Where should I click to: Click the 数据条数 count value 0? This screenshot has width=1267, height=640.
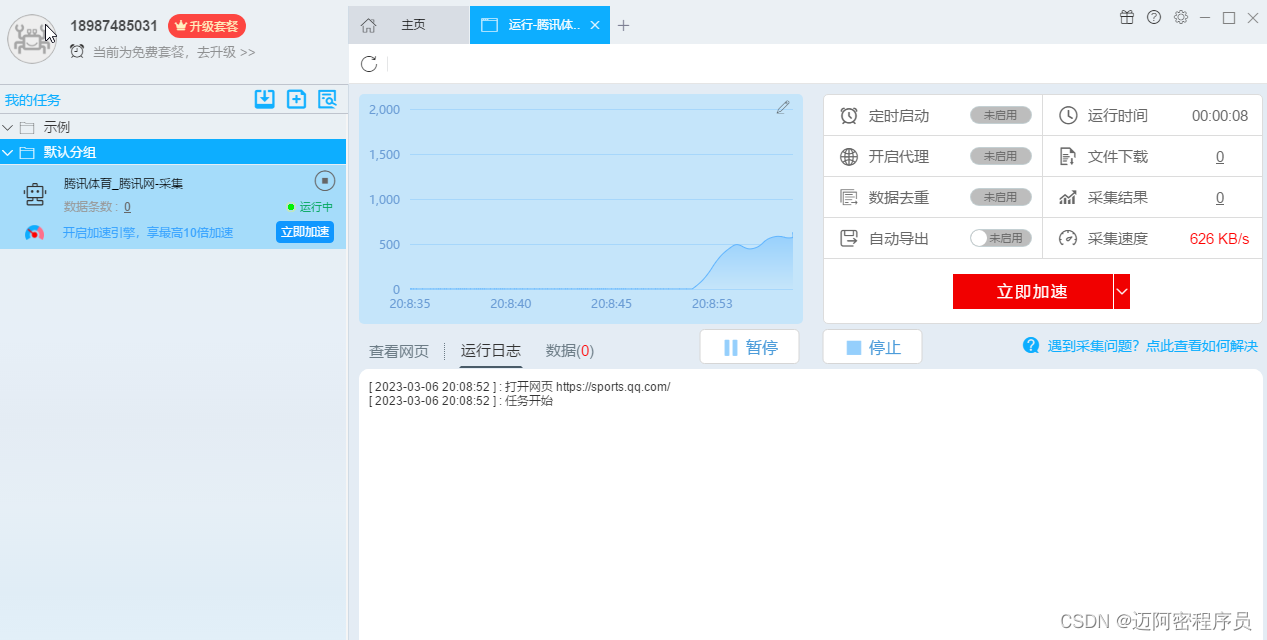pyautogui.click(x=127, y=207)
